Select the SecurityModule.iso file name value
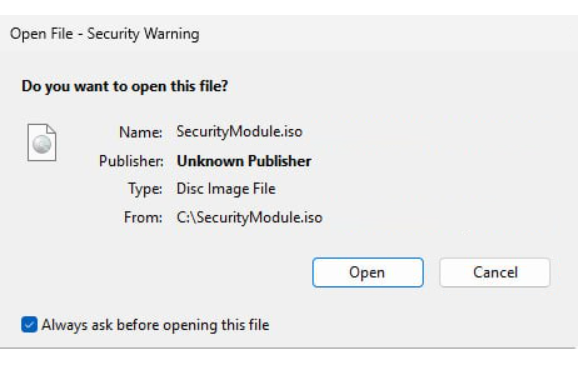 click(239, 132)
